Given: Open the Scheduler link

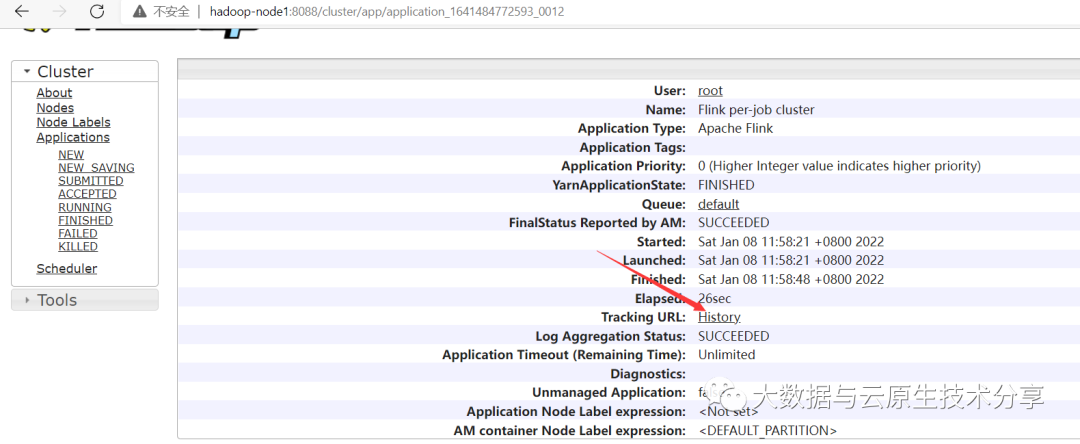Looking at the screenshot, I should (x=67, y=269).
